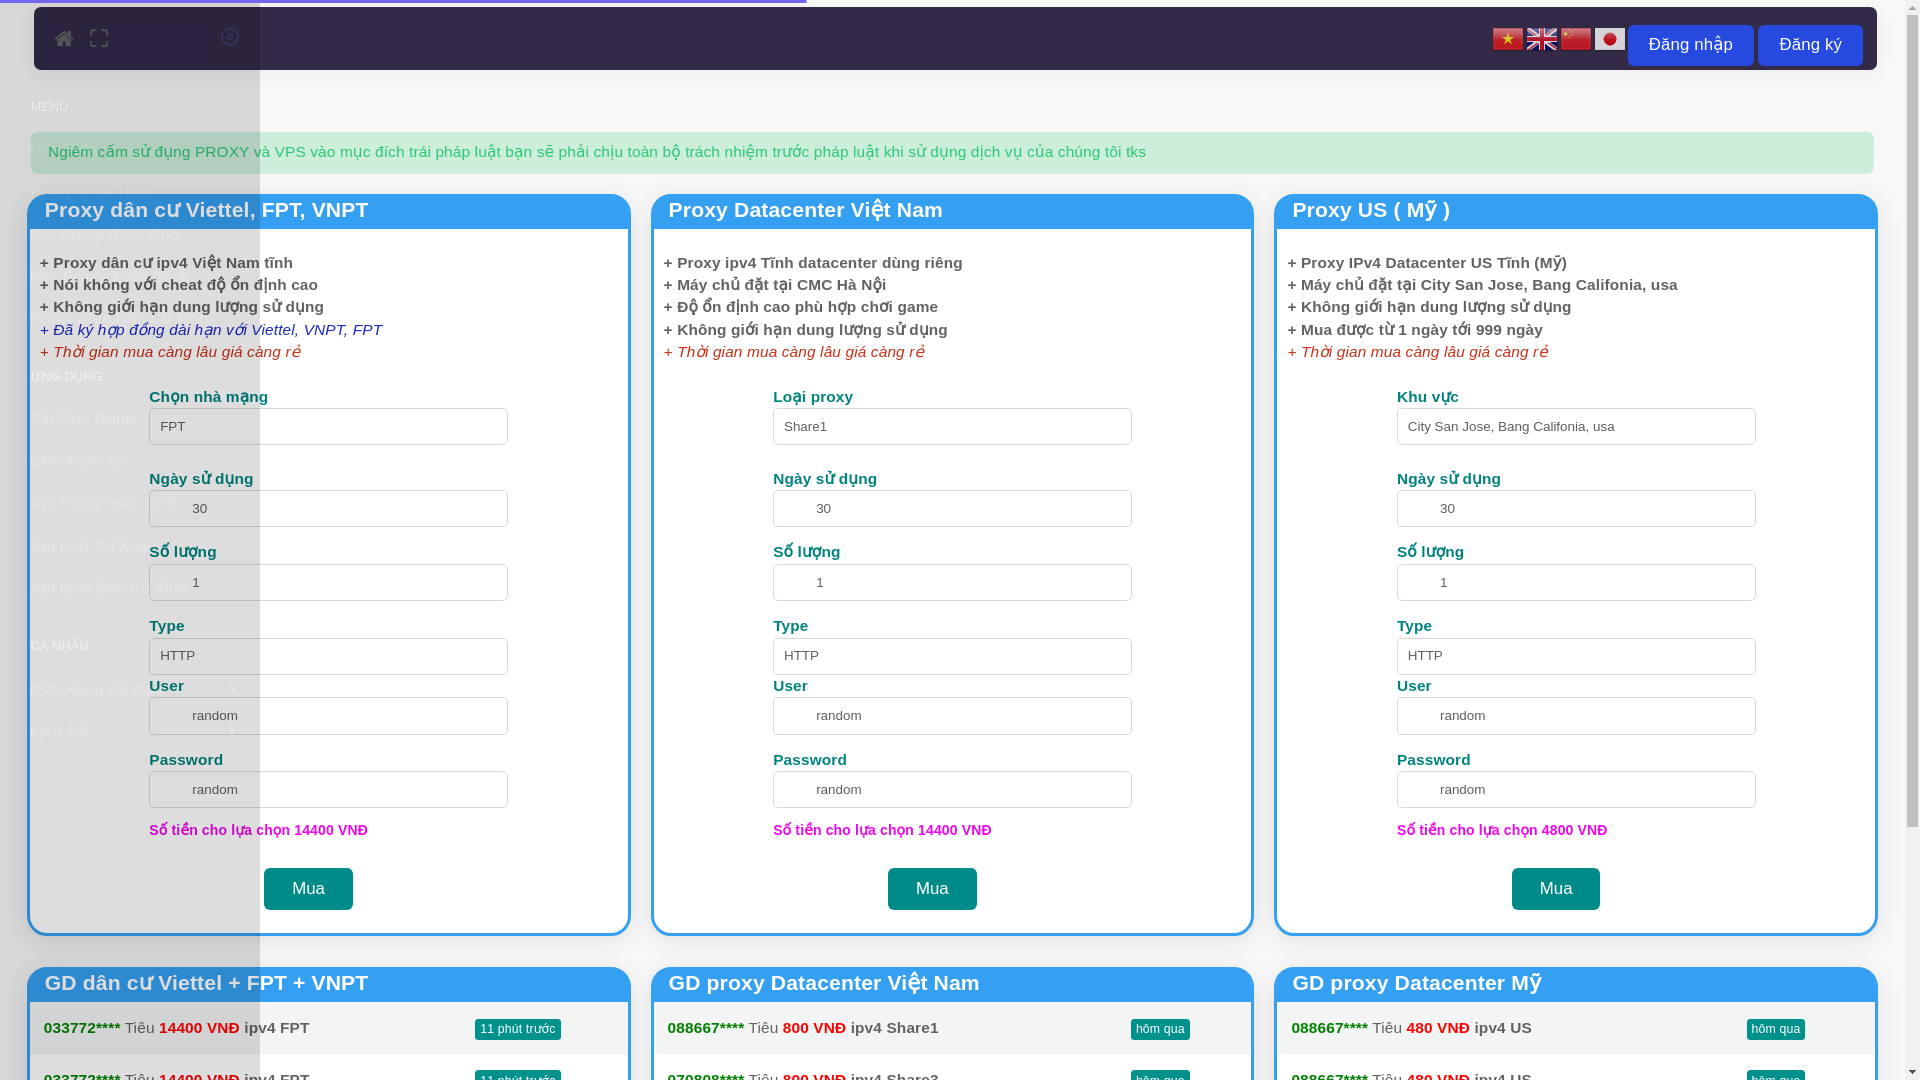1920x1080 pixels.
Task: Open the Đăng nhập login button
Action: 1690,45
